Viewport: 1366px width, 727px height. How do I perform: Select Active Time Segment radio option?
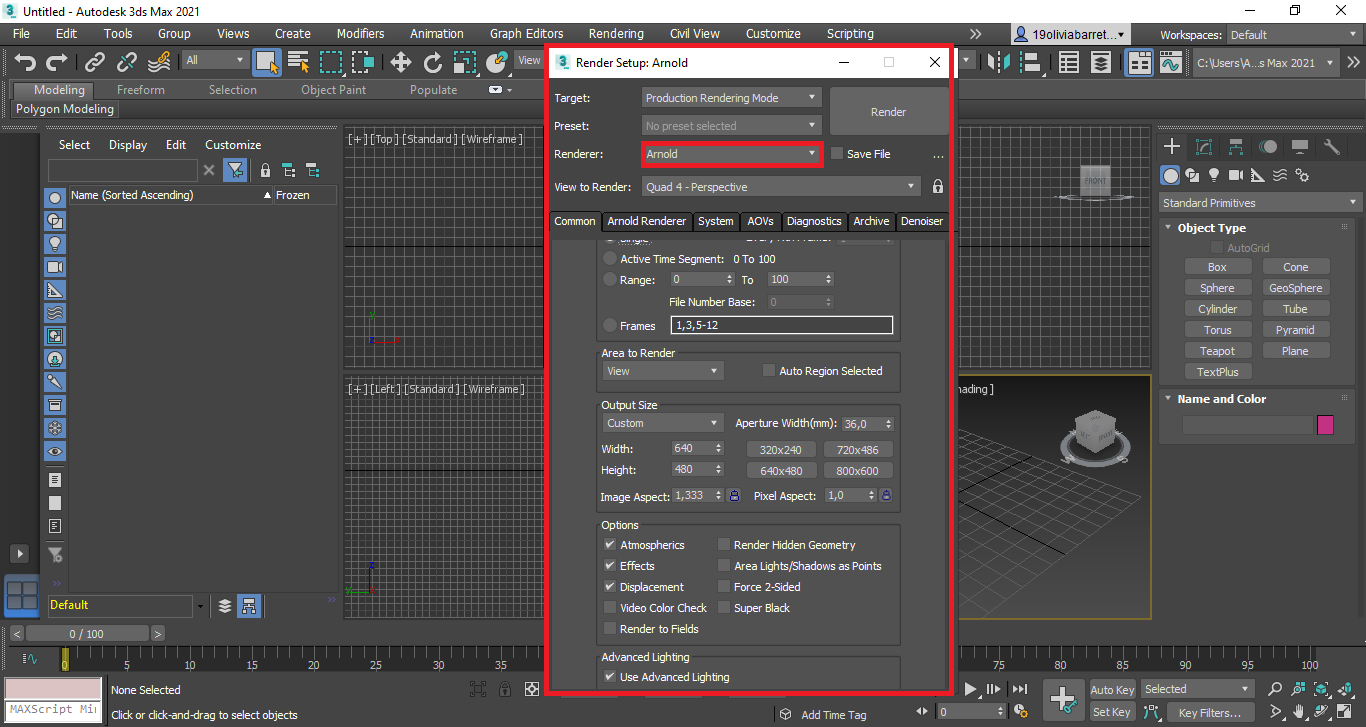coord(610,259)
